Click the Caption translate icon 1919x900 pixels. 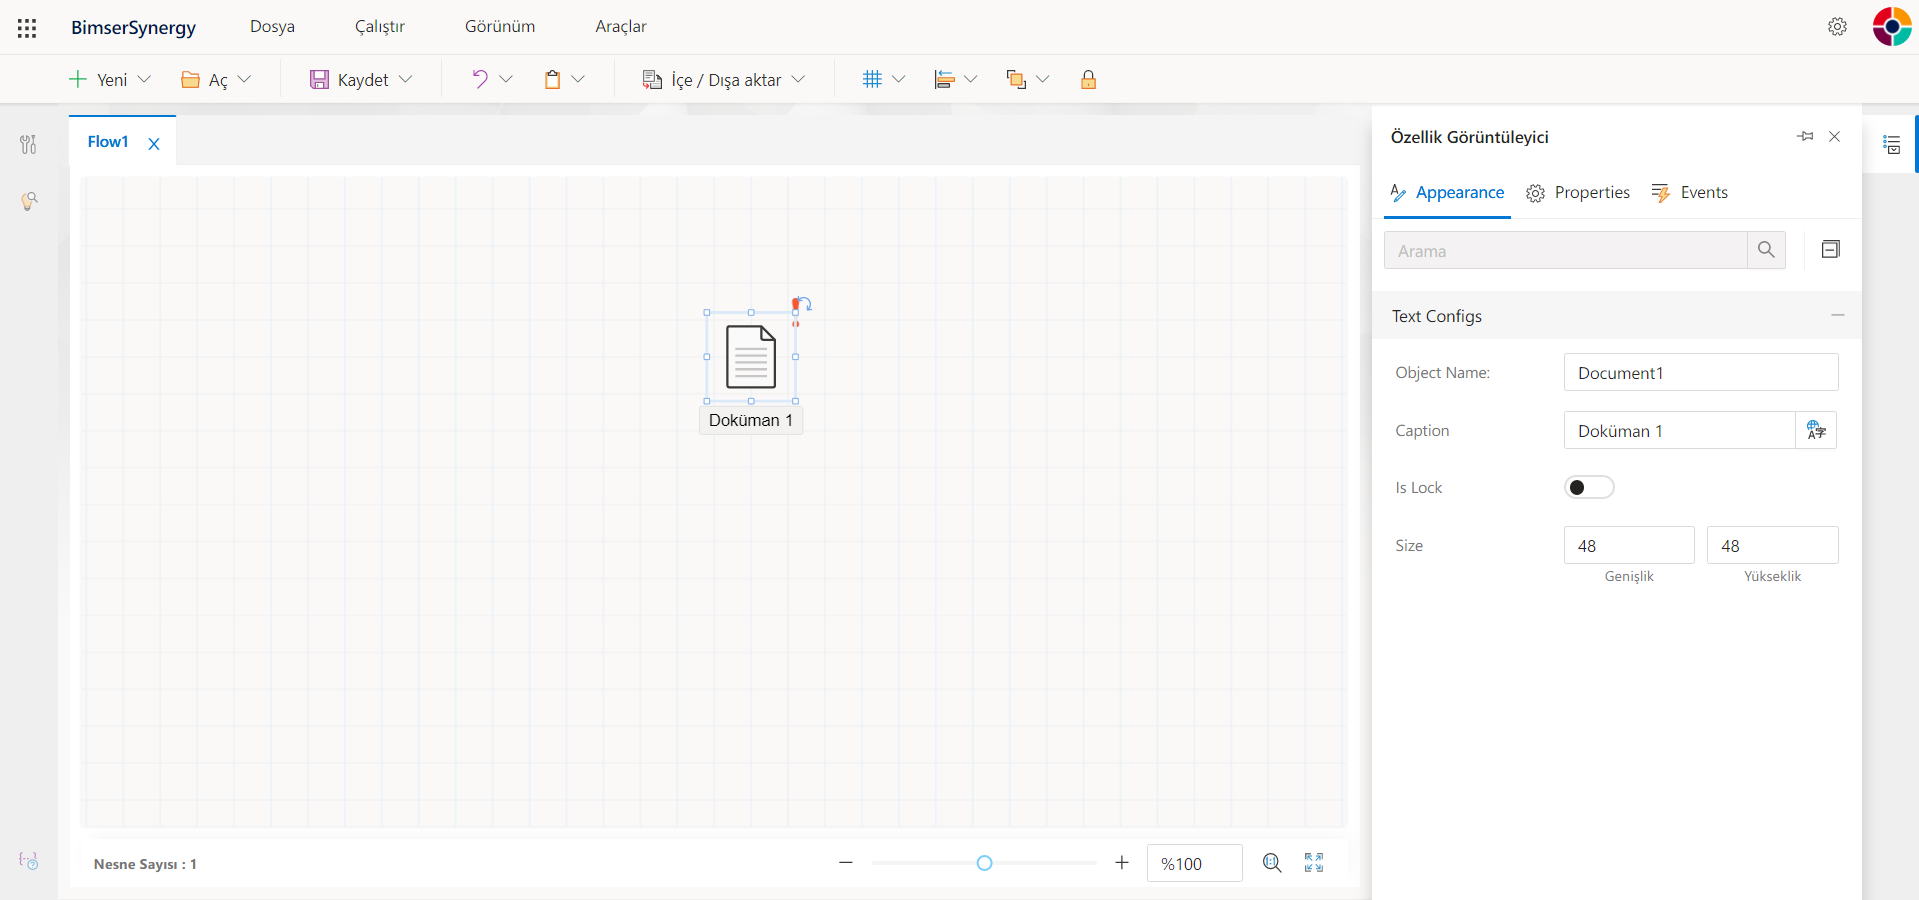(x=1816, y=431)
